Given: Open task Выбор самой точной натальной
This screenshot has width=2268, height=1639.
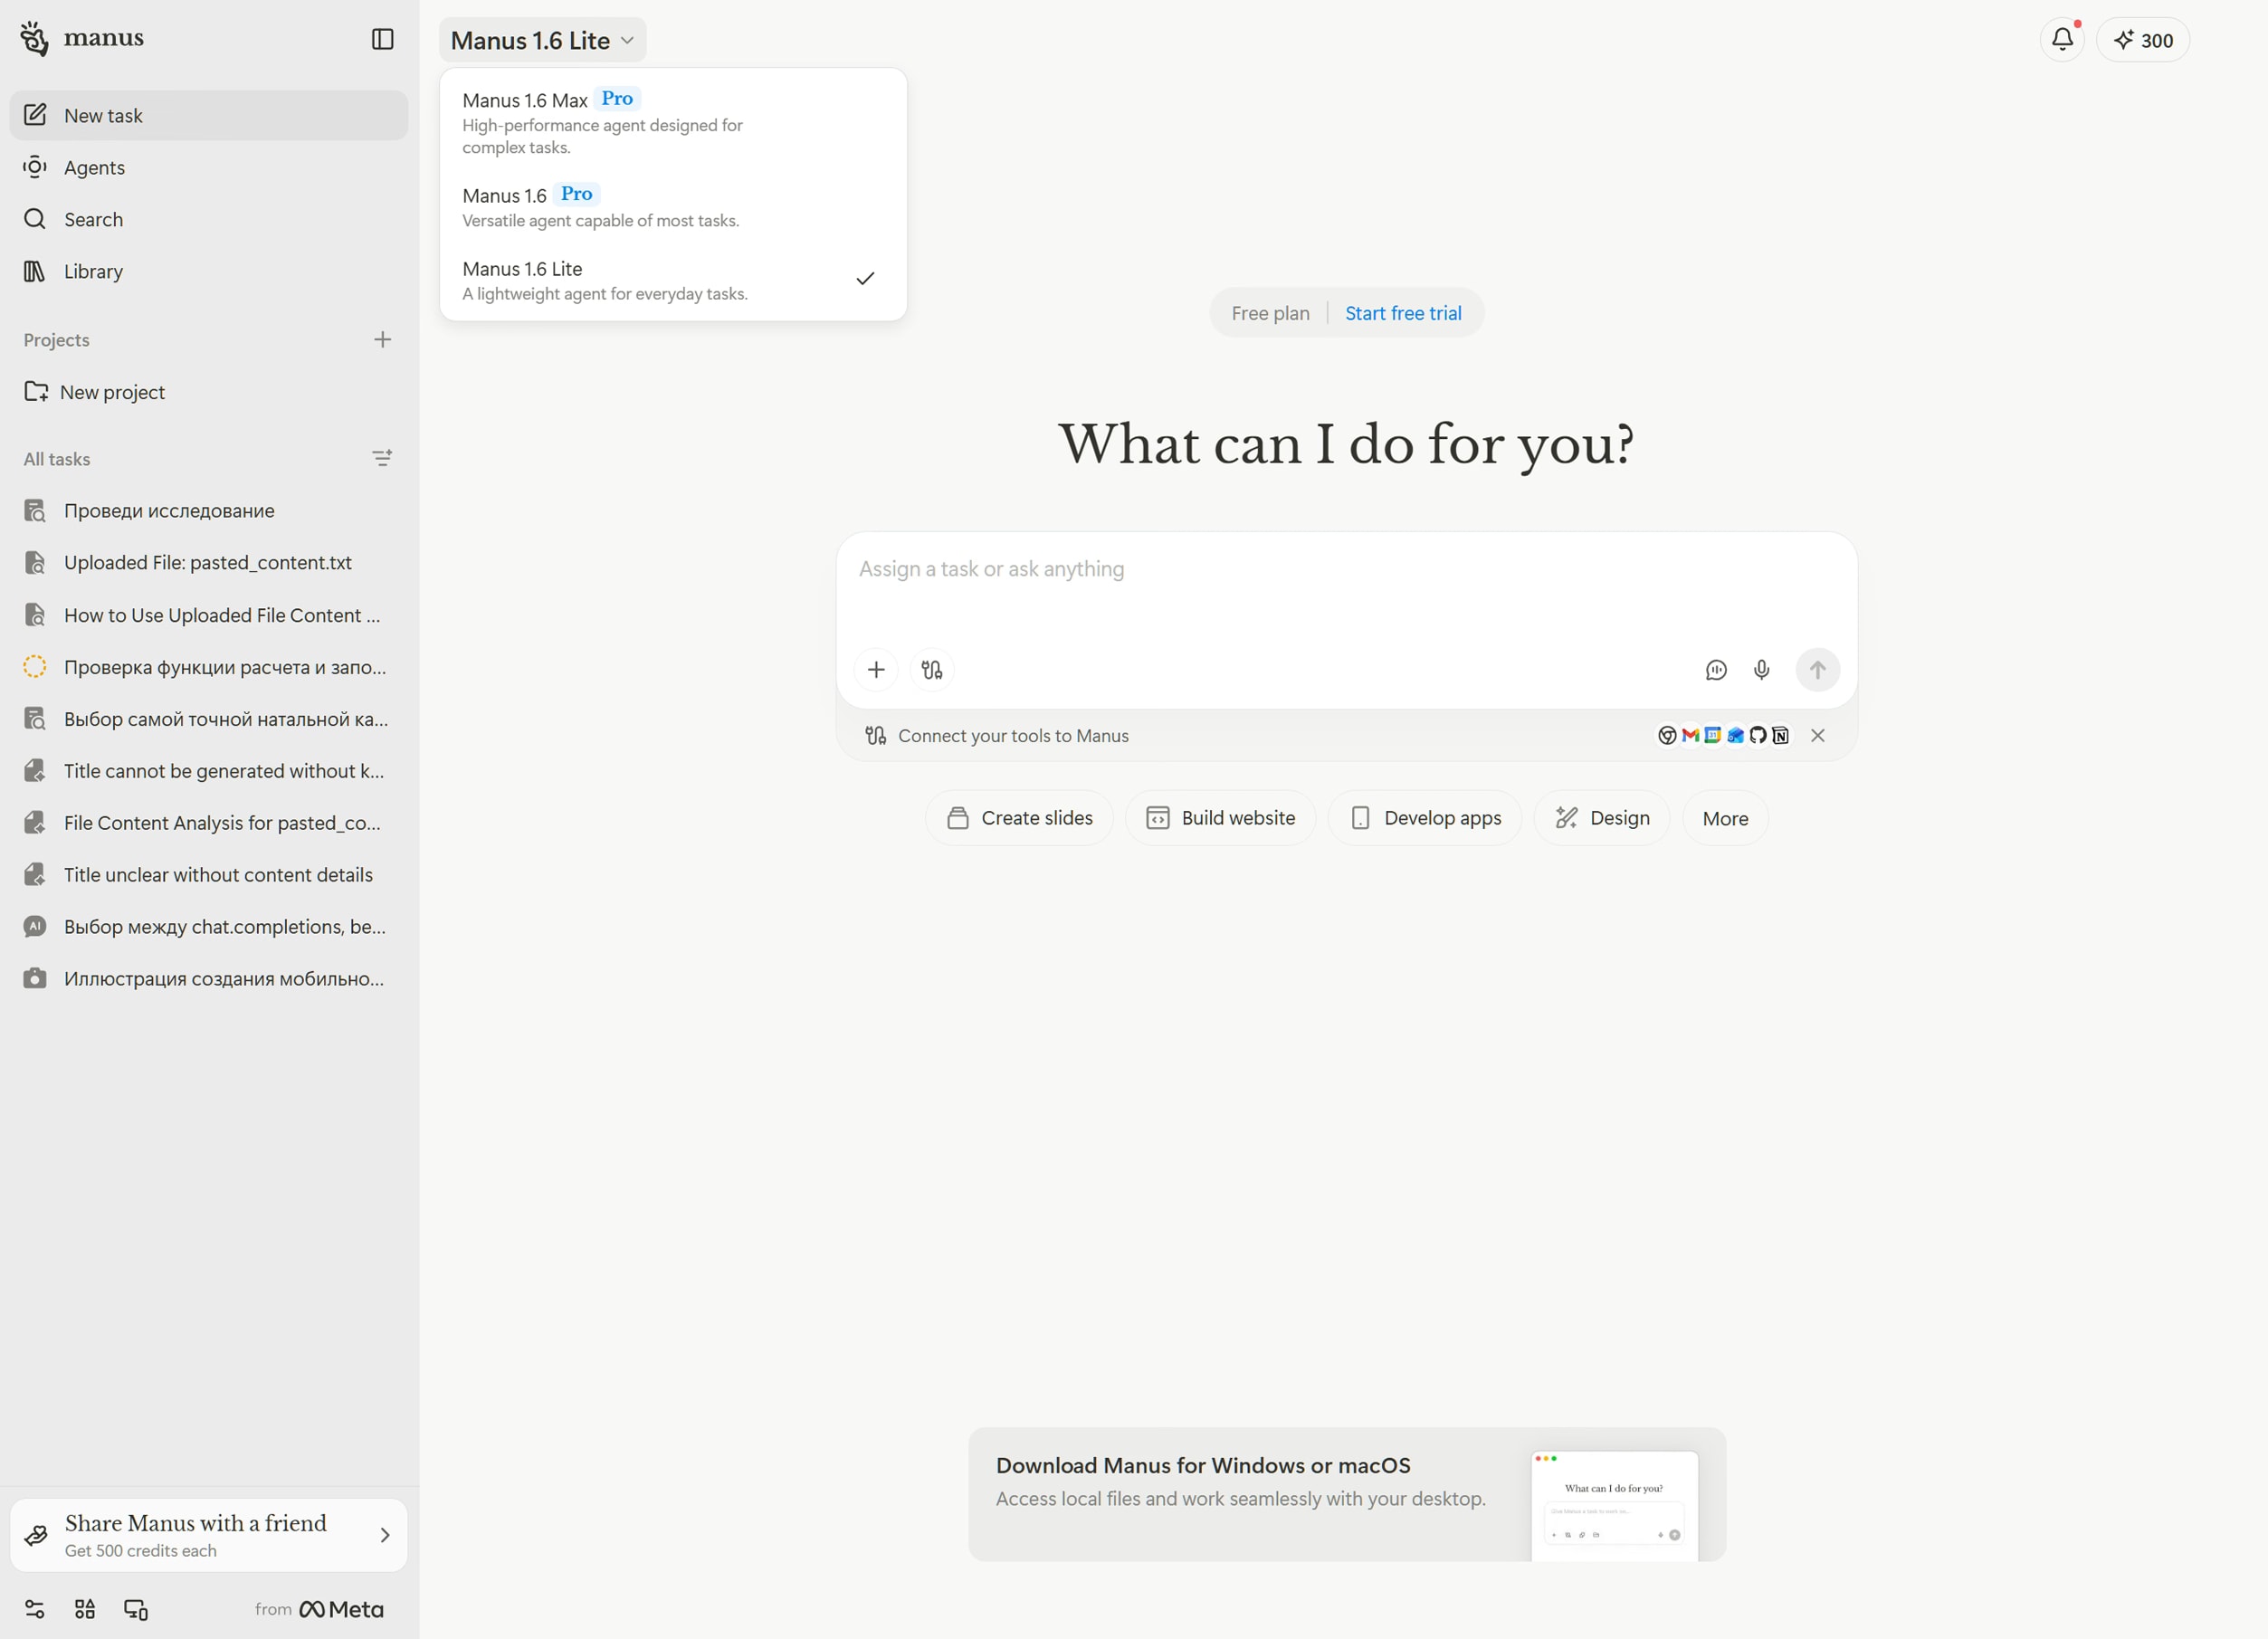Looking at the screenshot, I should [x=209, y=719].
